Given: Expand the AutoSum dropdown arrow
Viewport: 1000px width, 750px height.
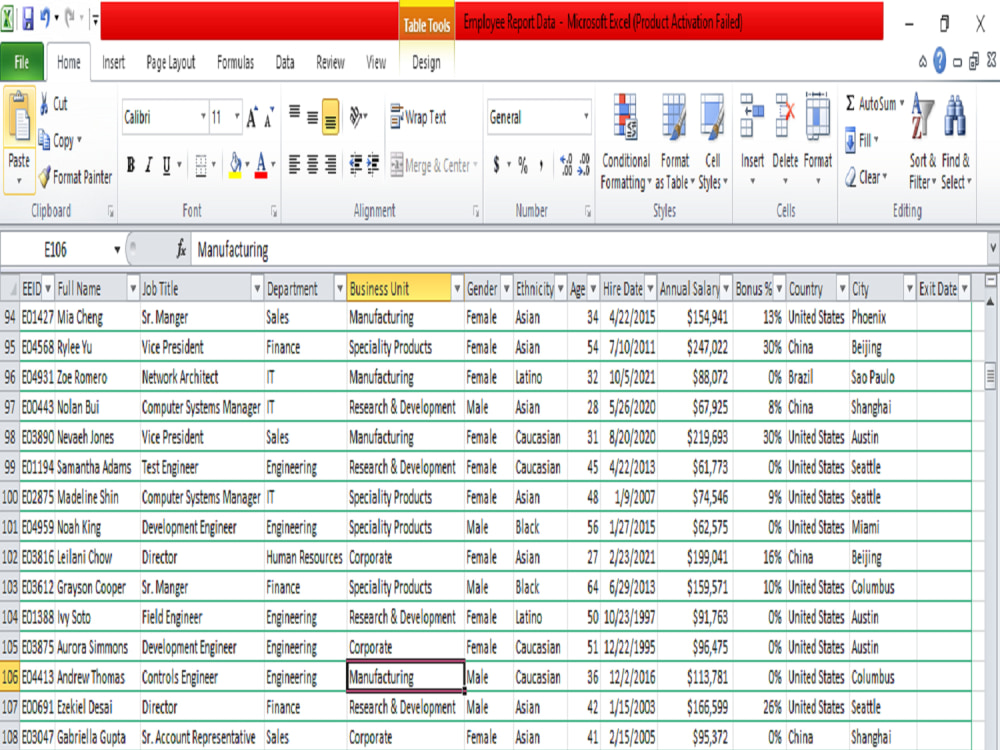Looking at the screenshot, I should coord(902,103).
